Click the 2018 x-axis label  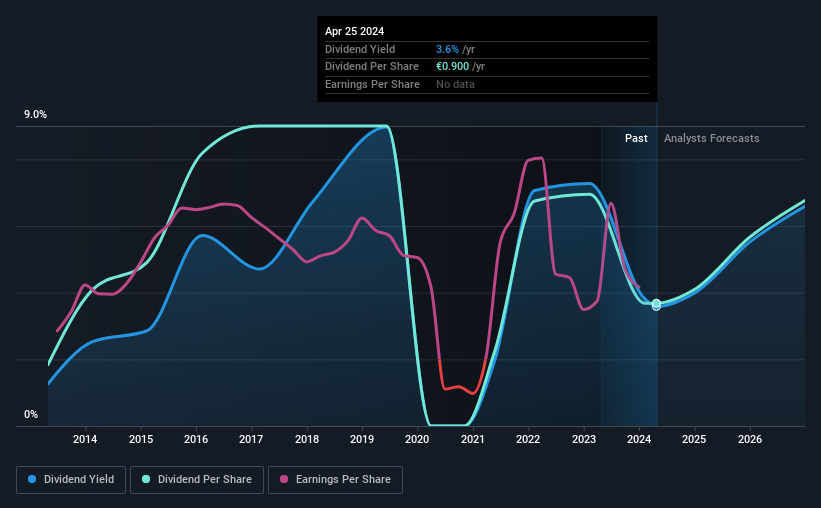click(x=307, y=439)
